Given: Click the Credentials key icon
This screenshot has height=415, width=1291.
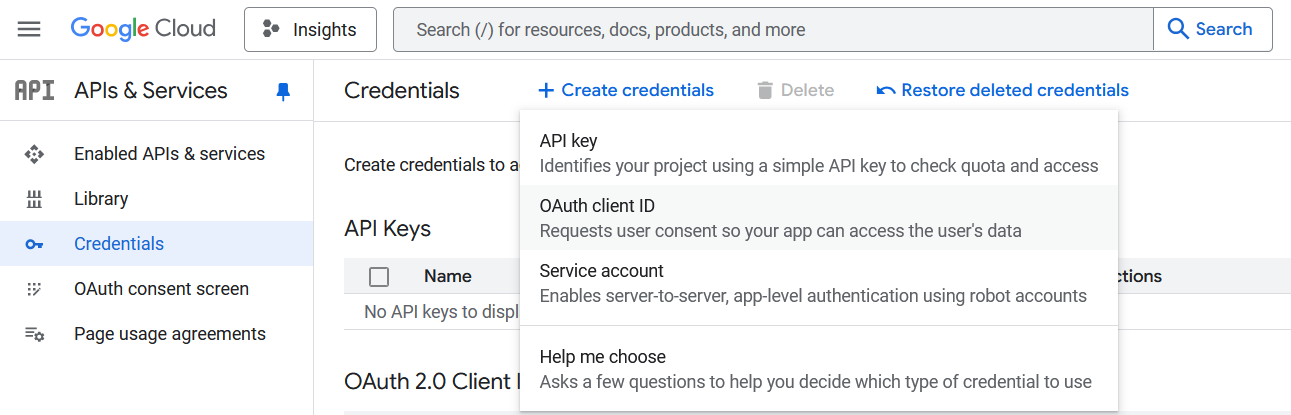Looking at the screenshot, I should click(x=35, y=244).
